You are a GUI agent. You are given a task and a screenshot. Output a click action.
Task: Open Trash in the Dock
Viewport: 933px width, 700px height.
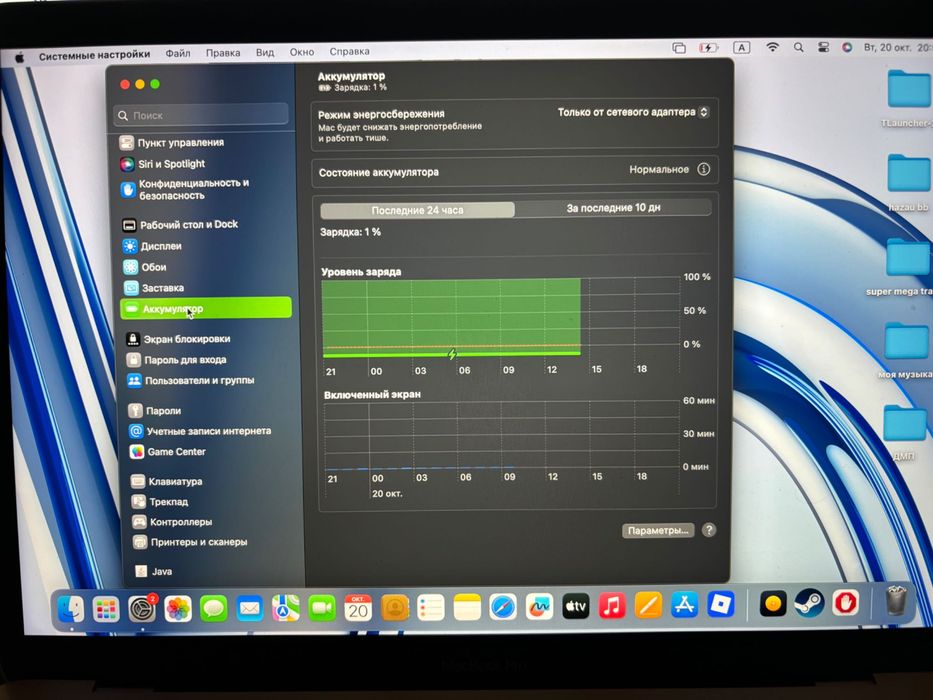click(x=896, y=601)
